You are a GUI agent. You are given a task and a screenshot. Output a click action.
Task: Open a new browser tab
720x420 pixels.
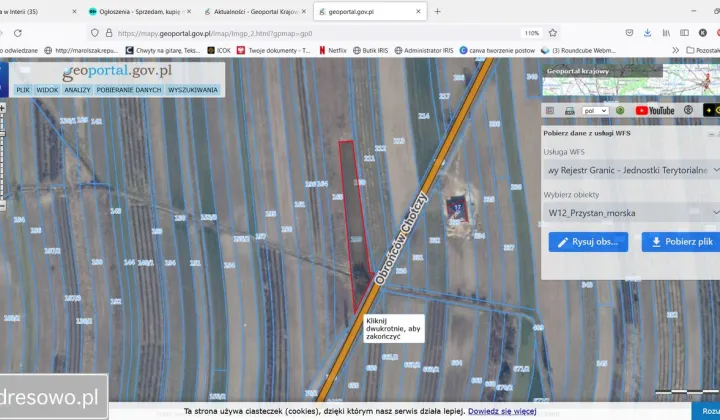point(437,11)
